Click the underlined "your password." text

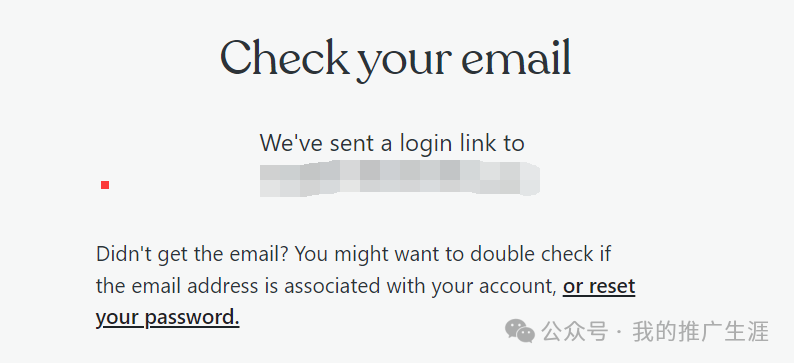point(167,318)
